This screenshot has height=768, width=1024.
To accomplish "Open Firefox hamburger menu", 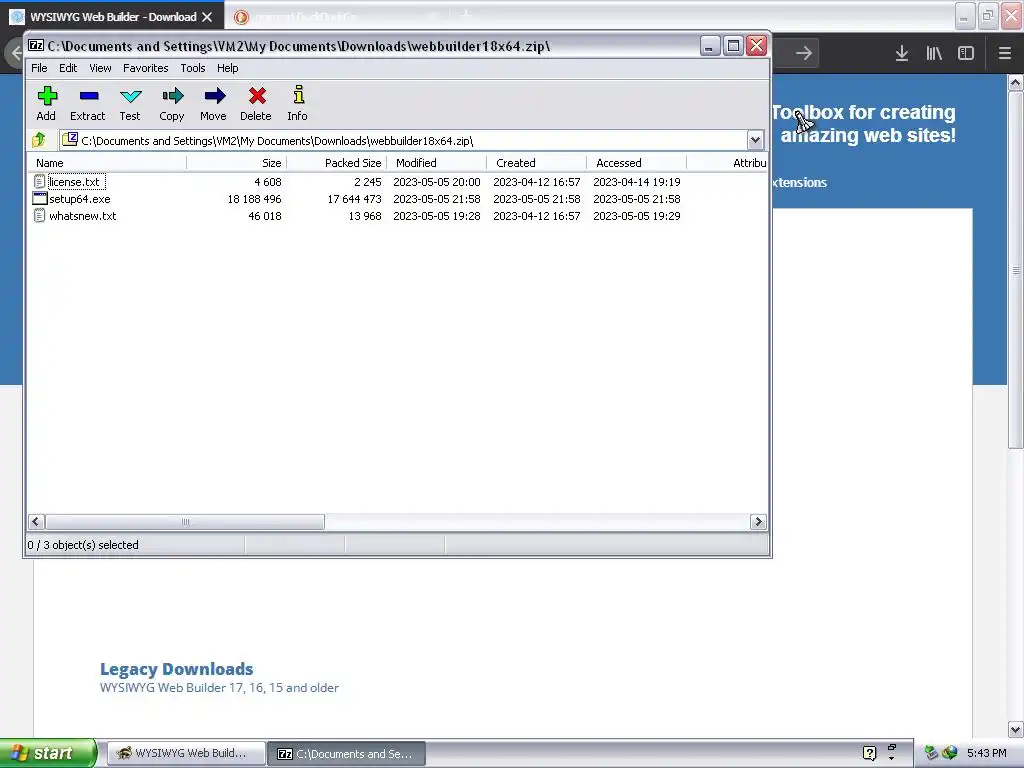I will (1005, 54).
